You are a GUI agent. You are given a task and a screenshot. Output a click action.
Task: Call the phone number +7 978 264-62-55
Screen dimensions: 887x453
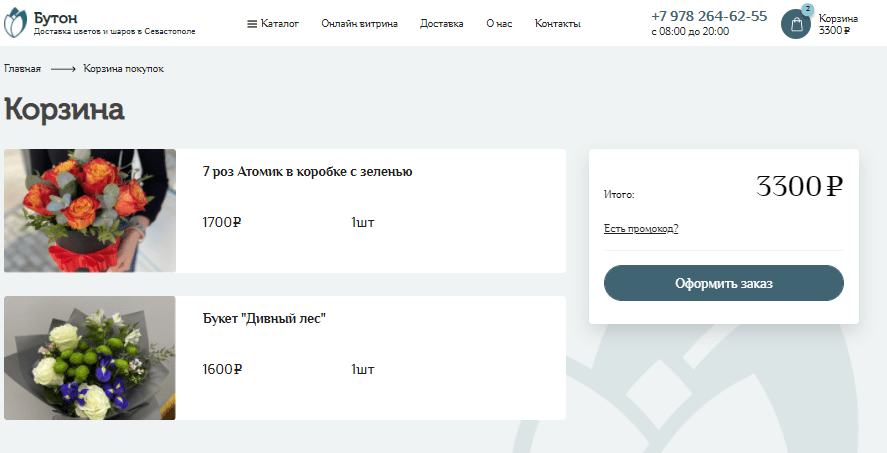[x=708, y=16]
